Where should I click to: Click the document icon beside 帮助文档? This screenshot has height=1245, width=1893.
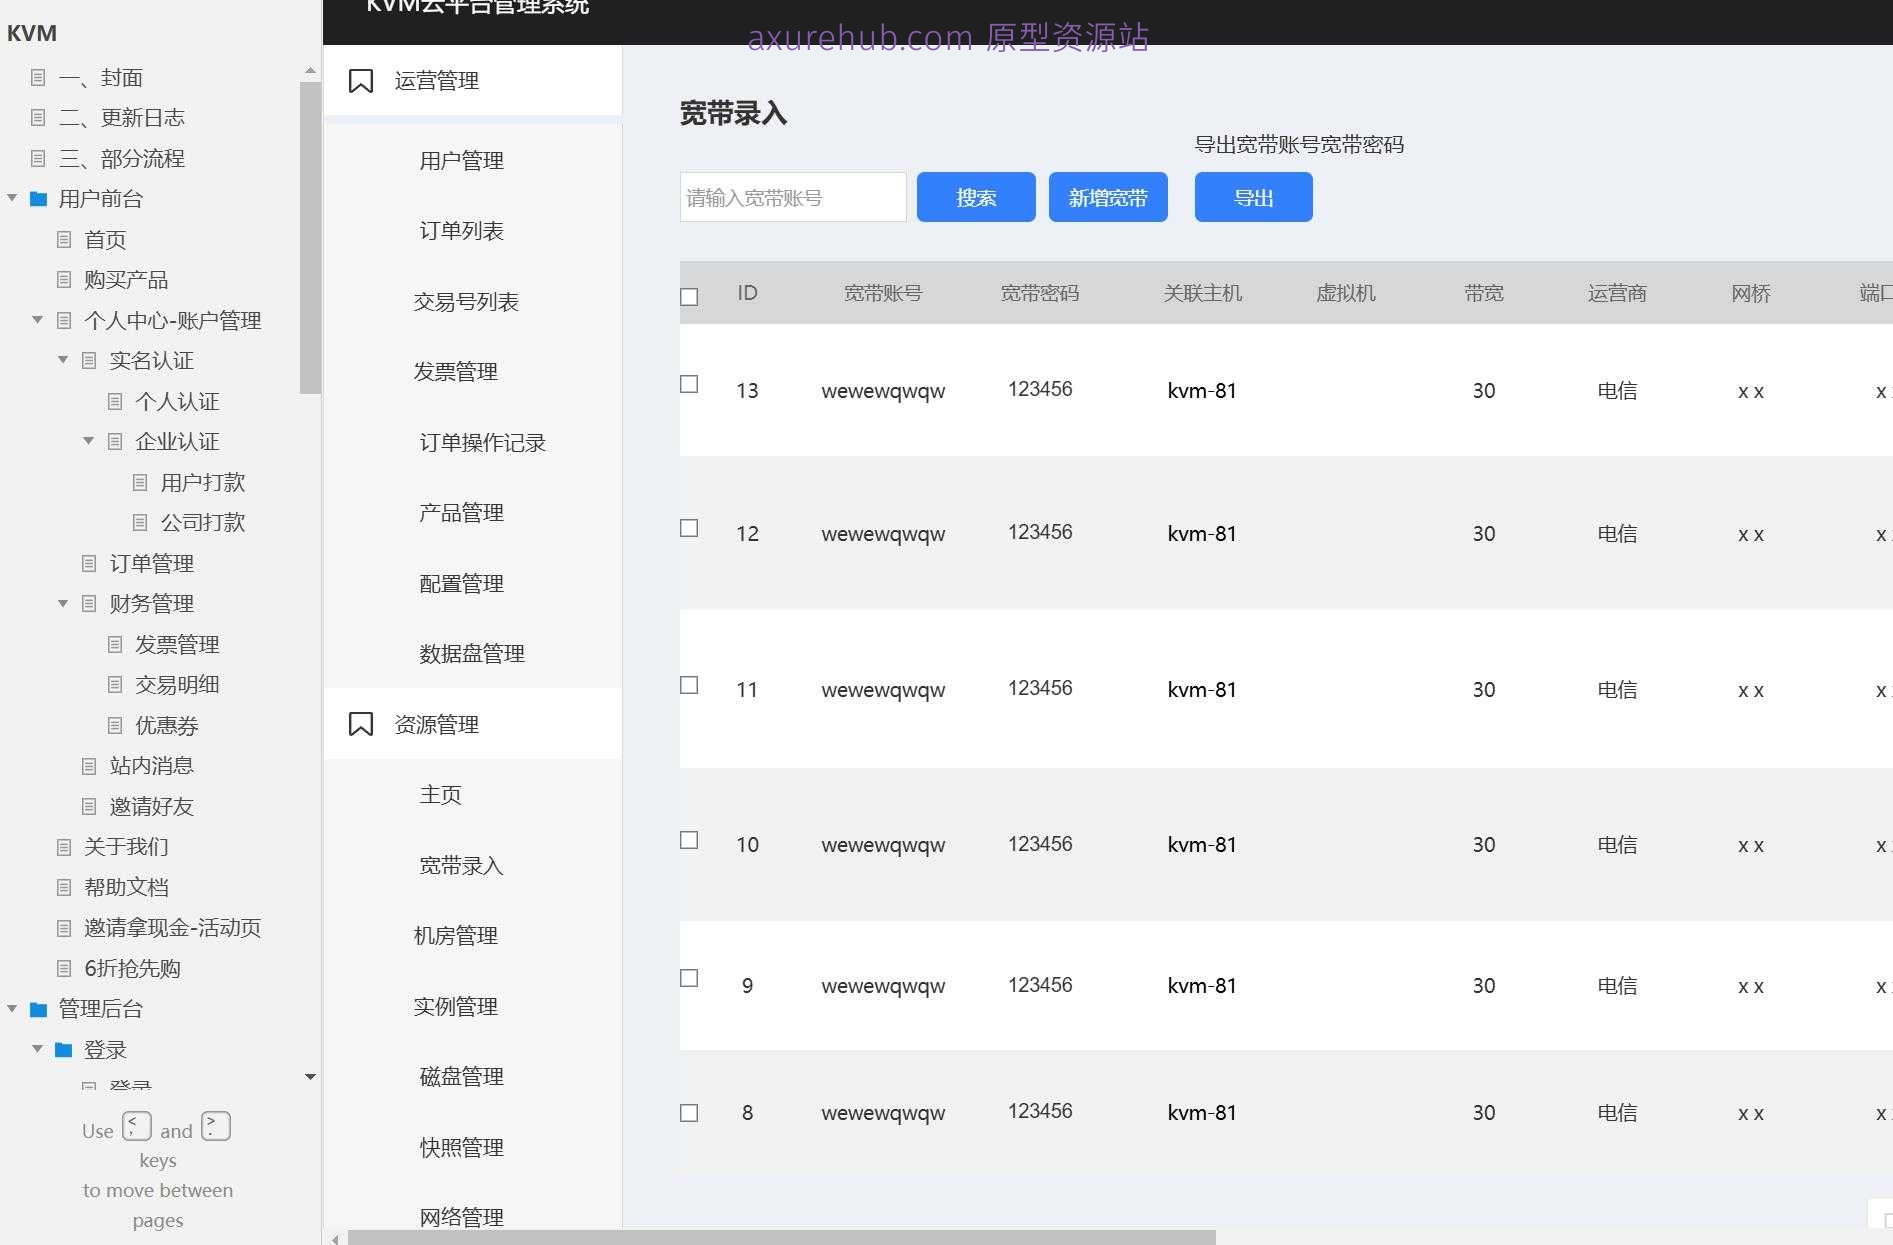[x=63, y=887]
